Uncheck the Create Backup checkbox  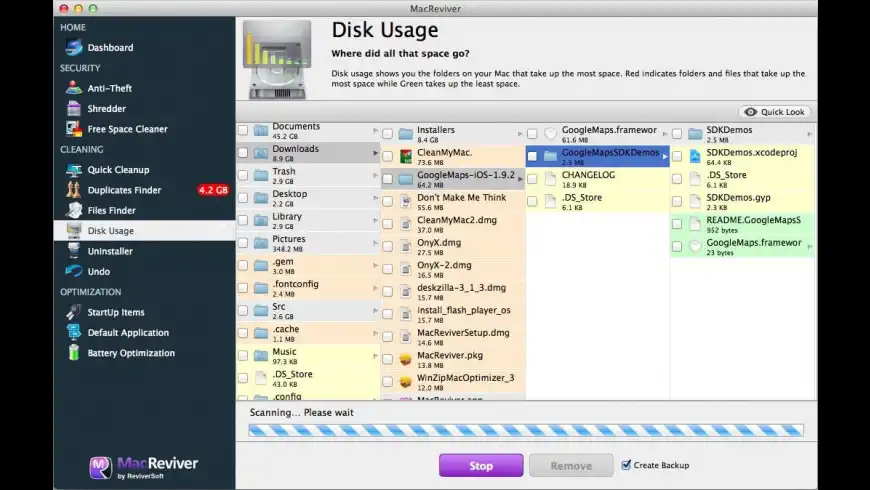tap(626, 465)
